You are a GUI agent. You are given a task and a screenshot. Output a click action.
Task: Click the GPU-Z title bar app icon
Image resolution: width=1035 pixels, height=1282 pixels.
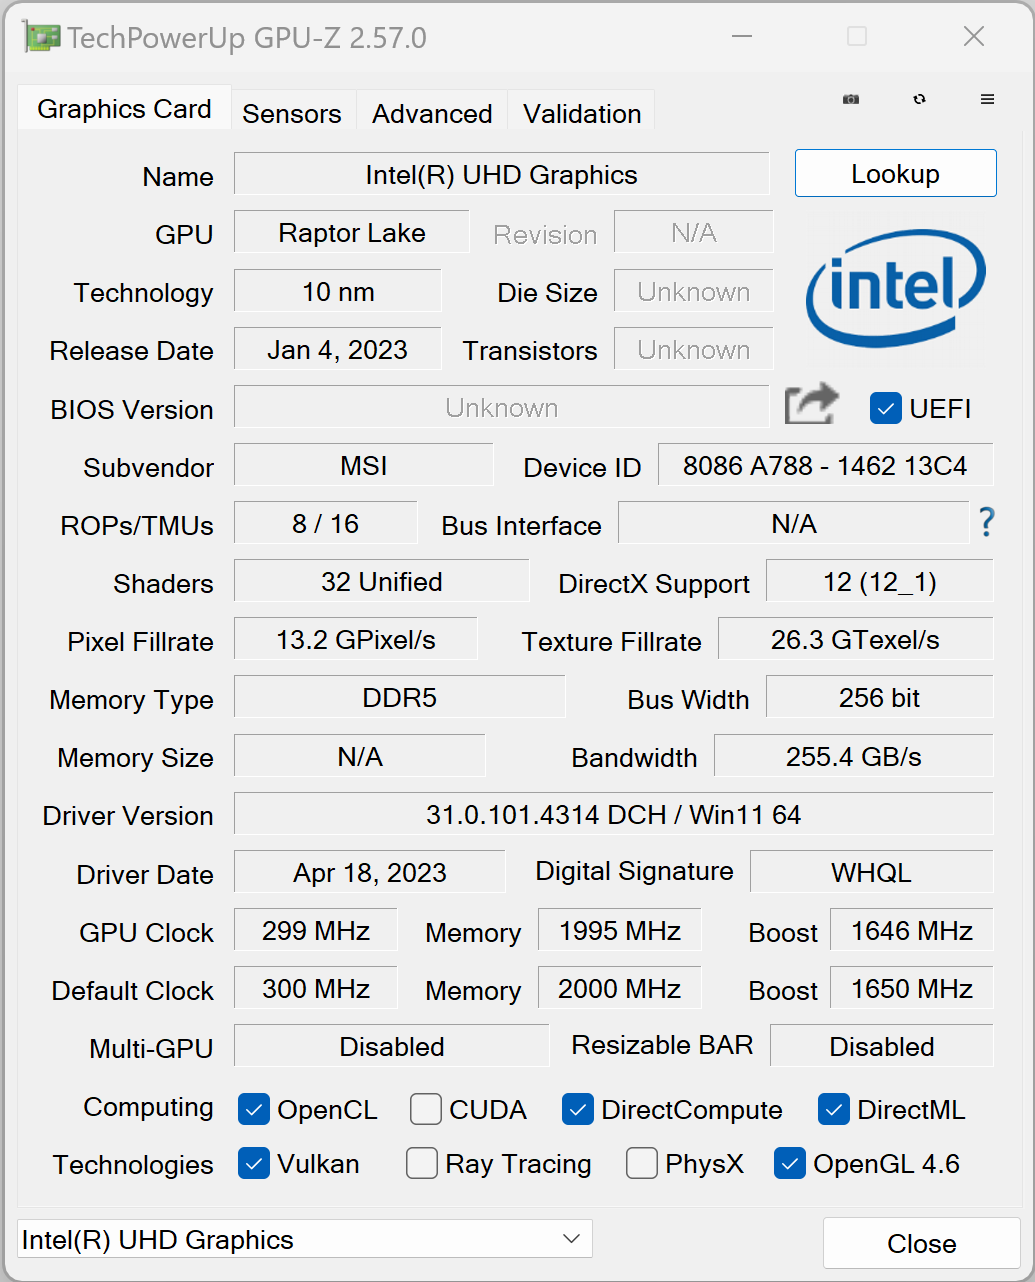[x=42, y=38]
